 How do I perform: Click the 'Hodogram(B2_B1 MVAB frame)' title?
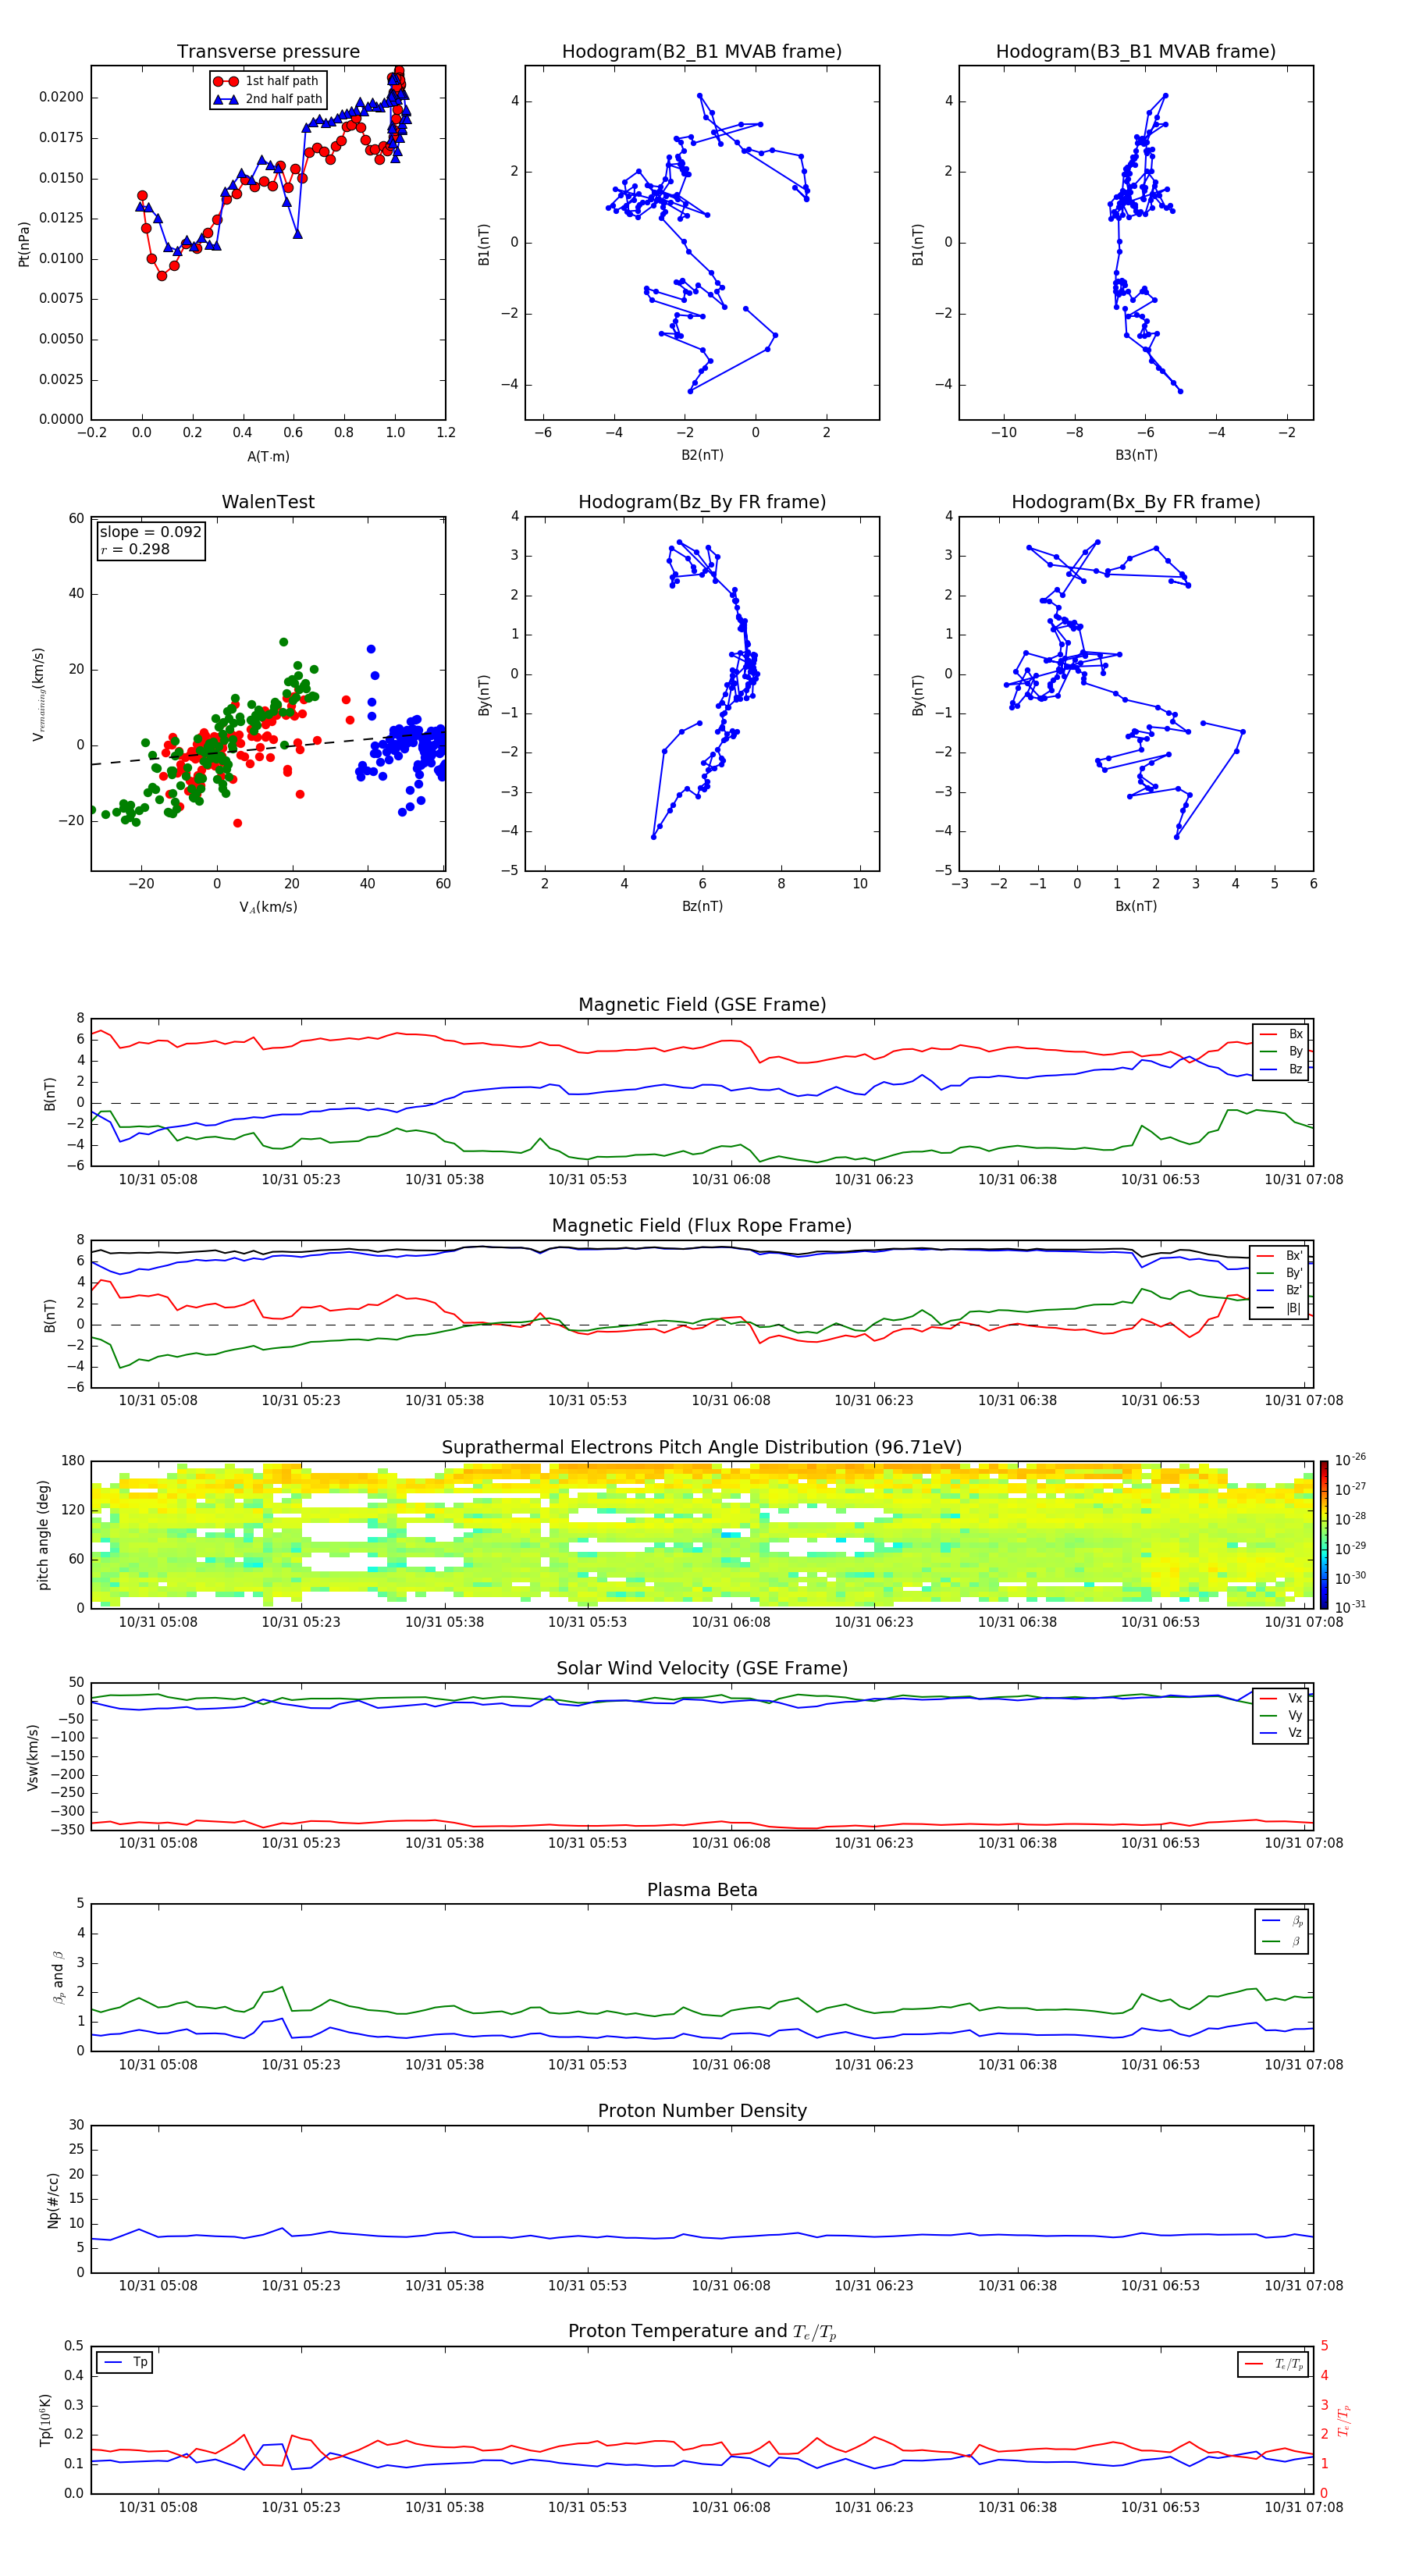(x=702, y=52)
